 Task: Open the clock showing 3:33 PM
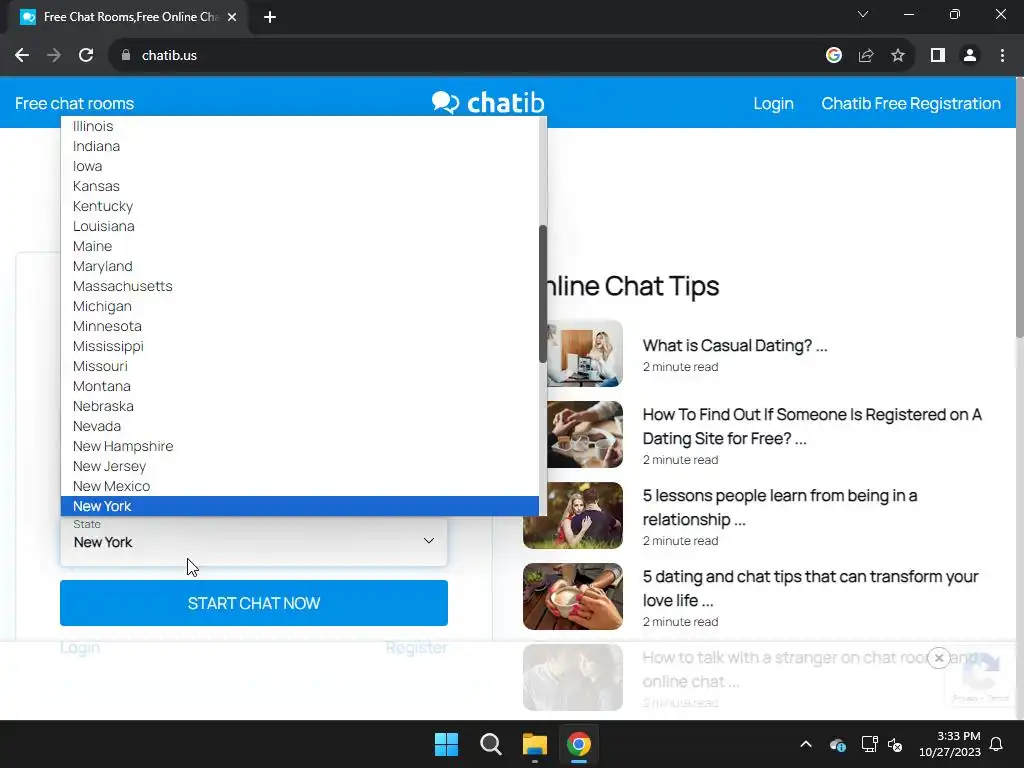[x=950, y=744]
